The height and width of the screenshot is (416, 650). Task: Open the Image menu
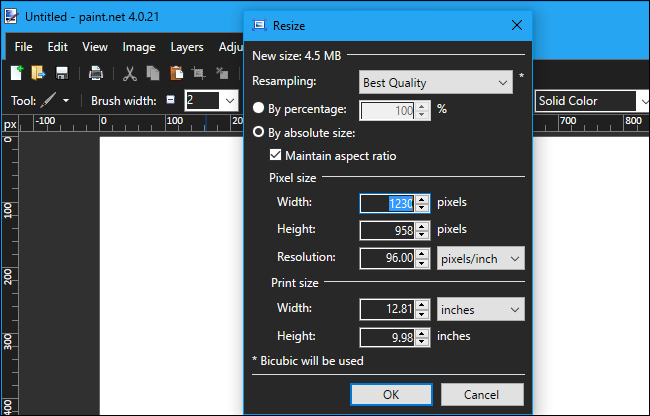pyautogui.click(x=139, y=47)
